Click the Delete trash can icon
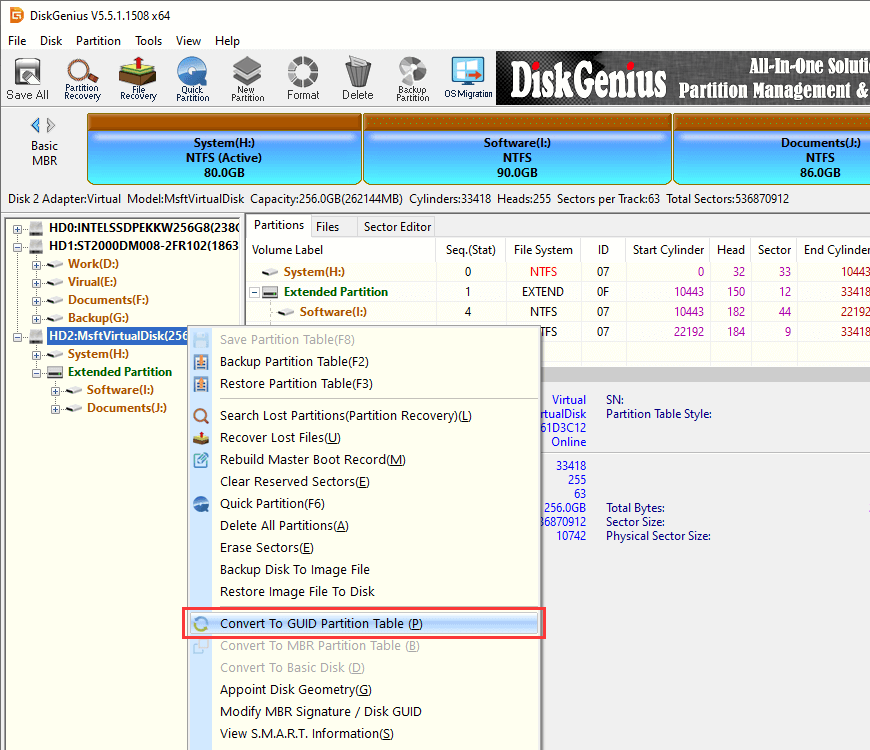This screenshot has height=750, width=870. coord(357,78)
